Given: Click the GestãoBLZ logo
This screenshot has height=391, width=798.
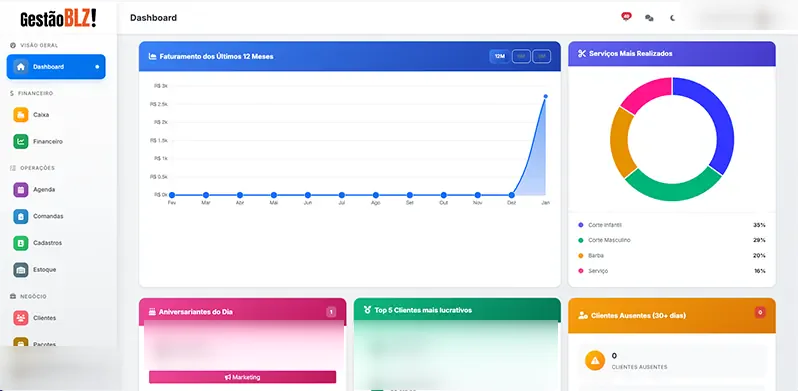Looking at the screenshot, I should point(58,18).
